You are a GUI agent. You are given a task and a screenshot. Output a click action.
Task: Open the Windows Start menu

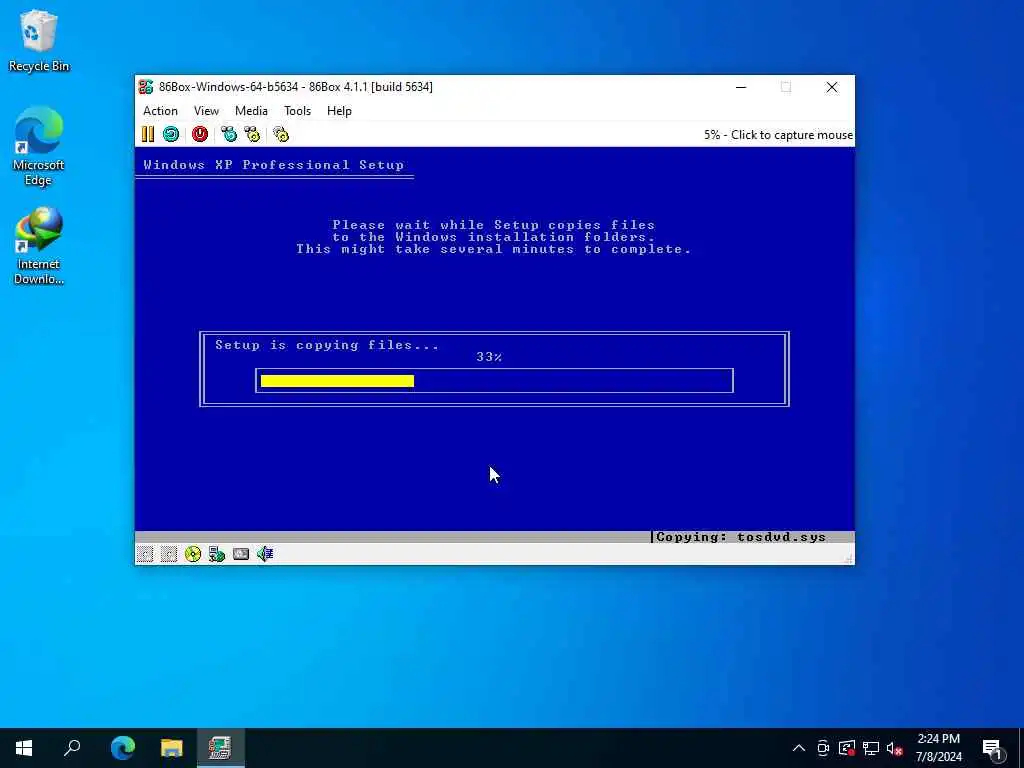click(24, 748)
